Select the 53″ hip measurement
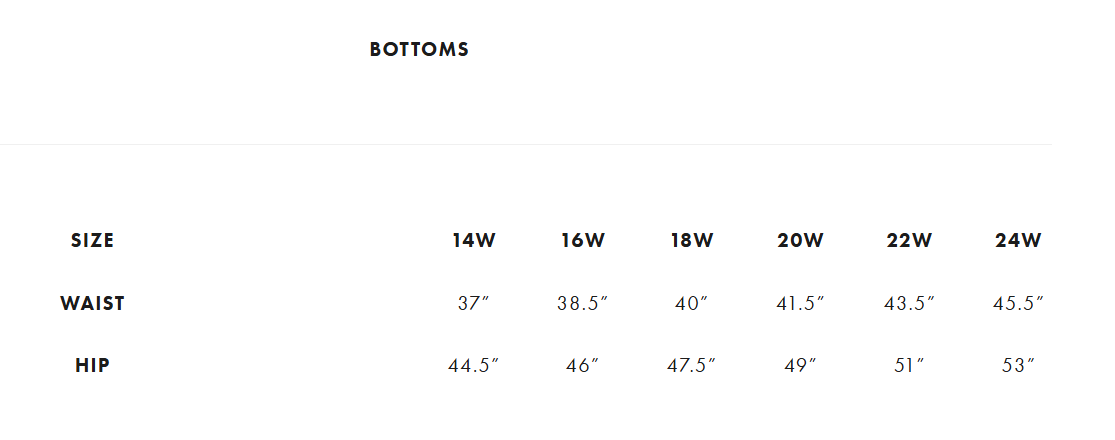 click(1018, 366)
